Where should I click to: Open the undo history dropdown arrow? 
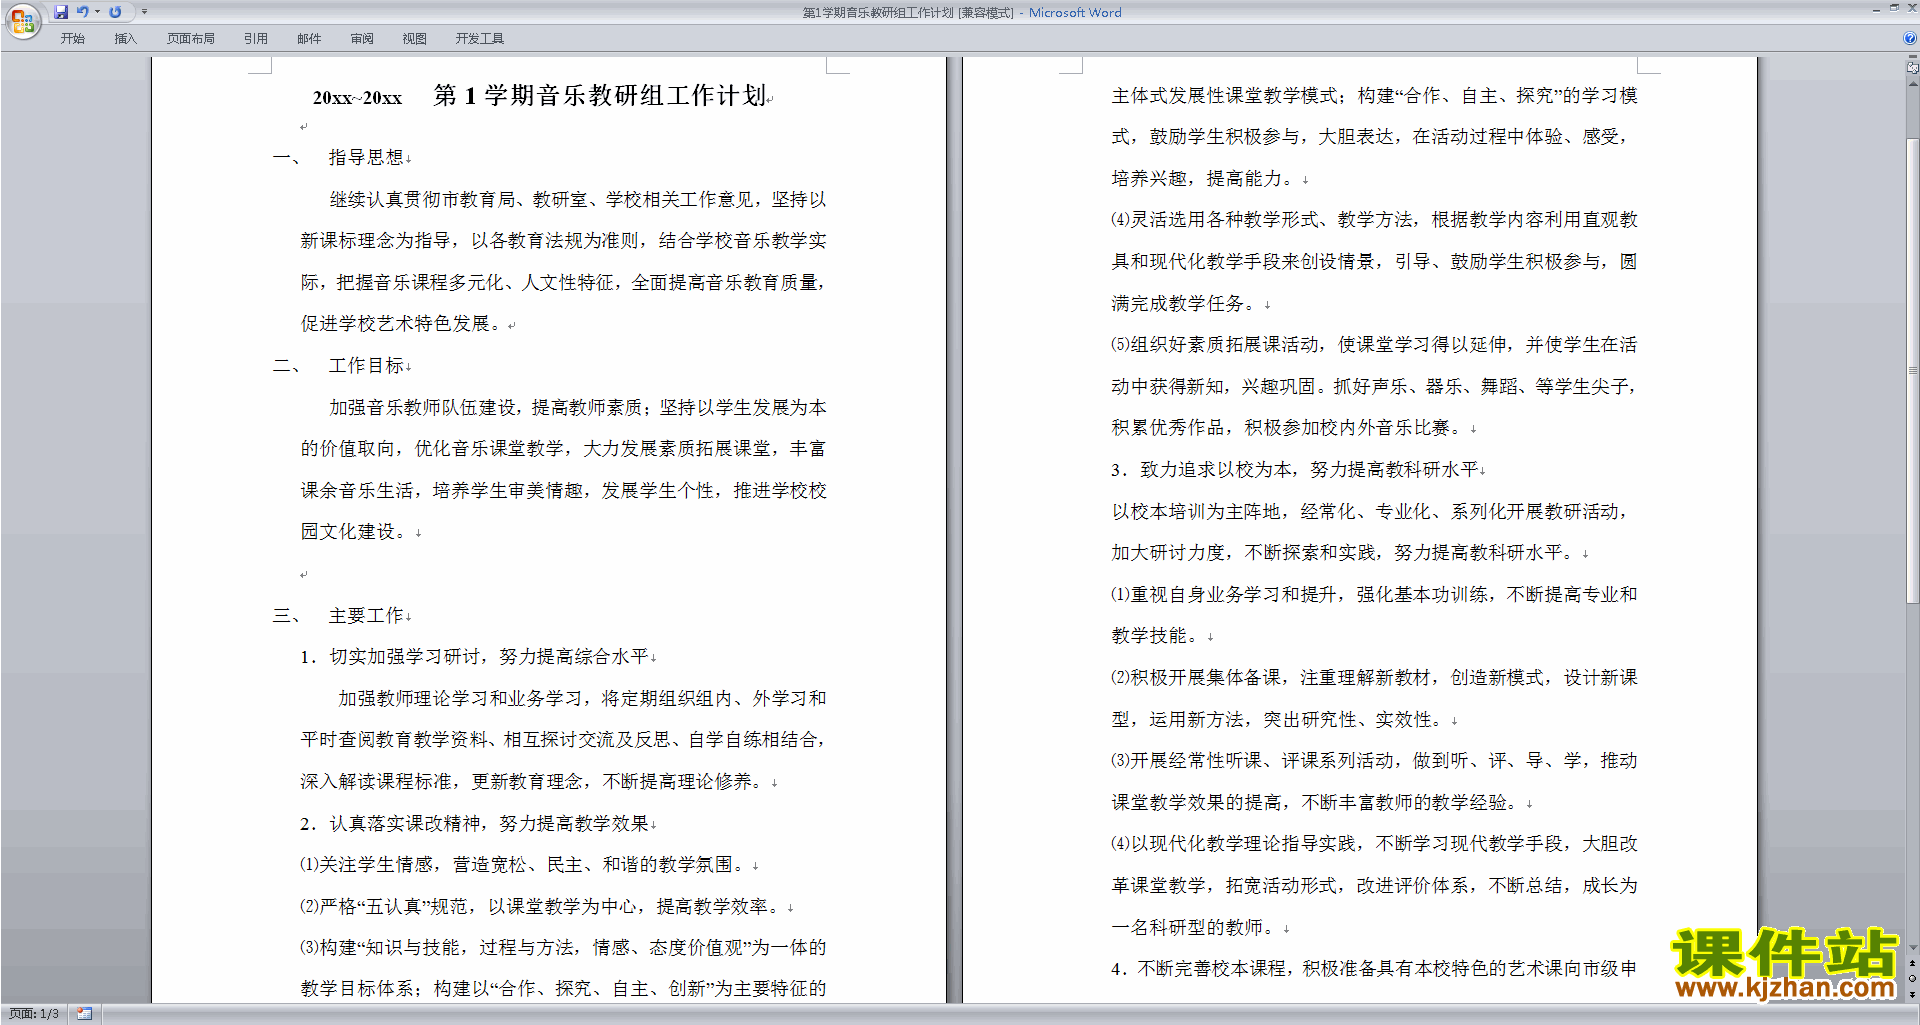coord(97,12)
